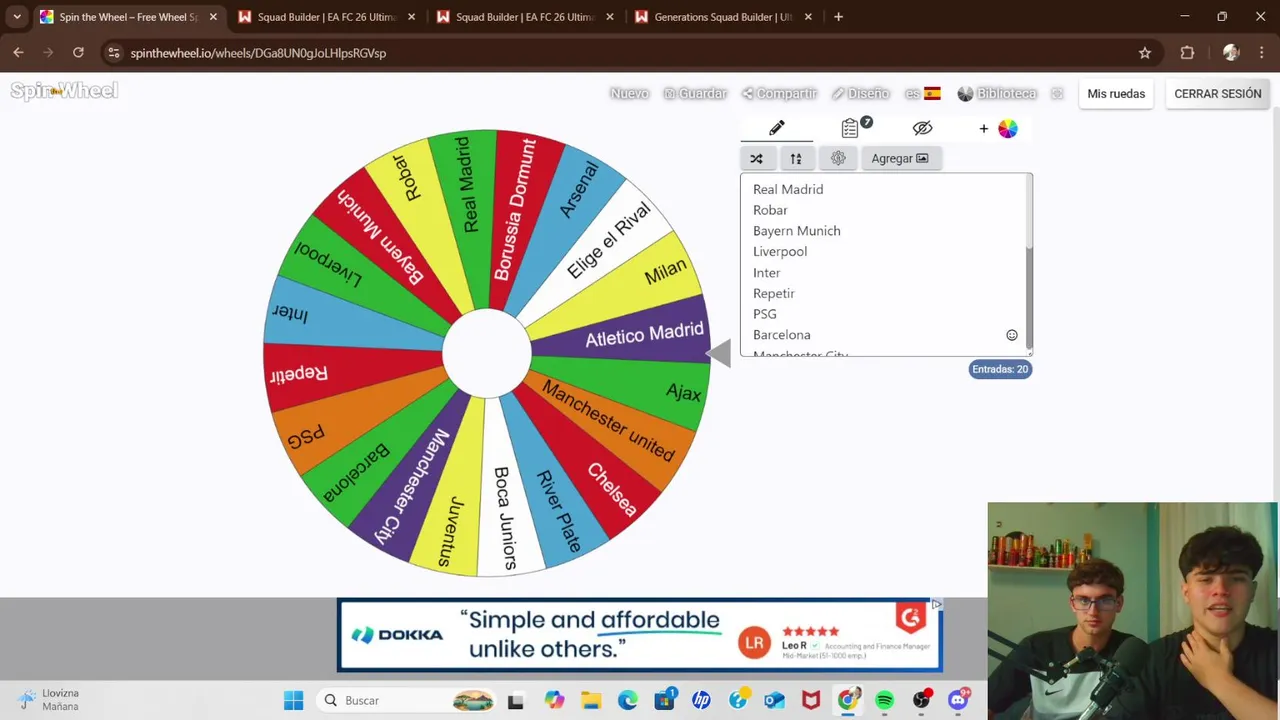Bookmark this page with the star
The width and height of the screenshot is (1280, 720).
pyautogui.click(x=1145, y=53)
